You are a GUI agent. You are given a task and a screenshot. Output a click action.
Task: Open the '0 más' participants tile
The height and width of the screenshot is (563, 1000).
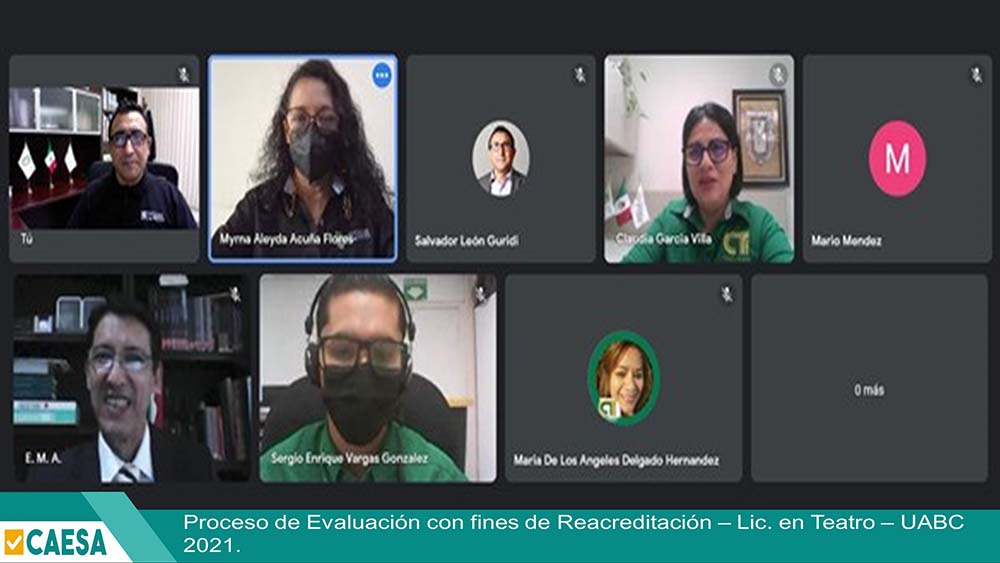[x=869, y=378]
